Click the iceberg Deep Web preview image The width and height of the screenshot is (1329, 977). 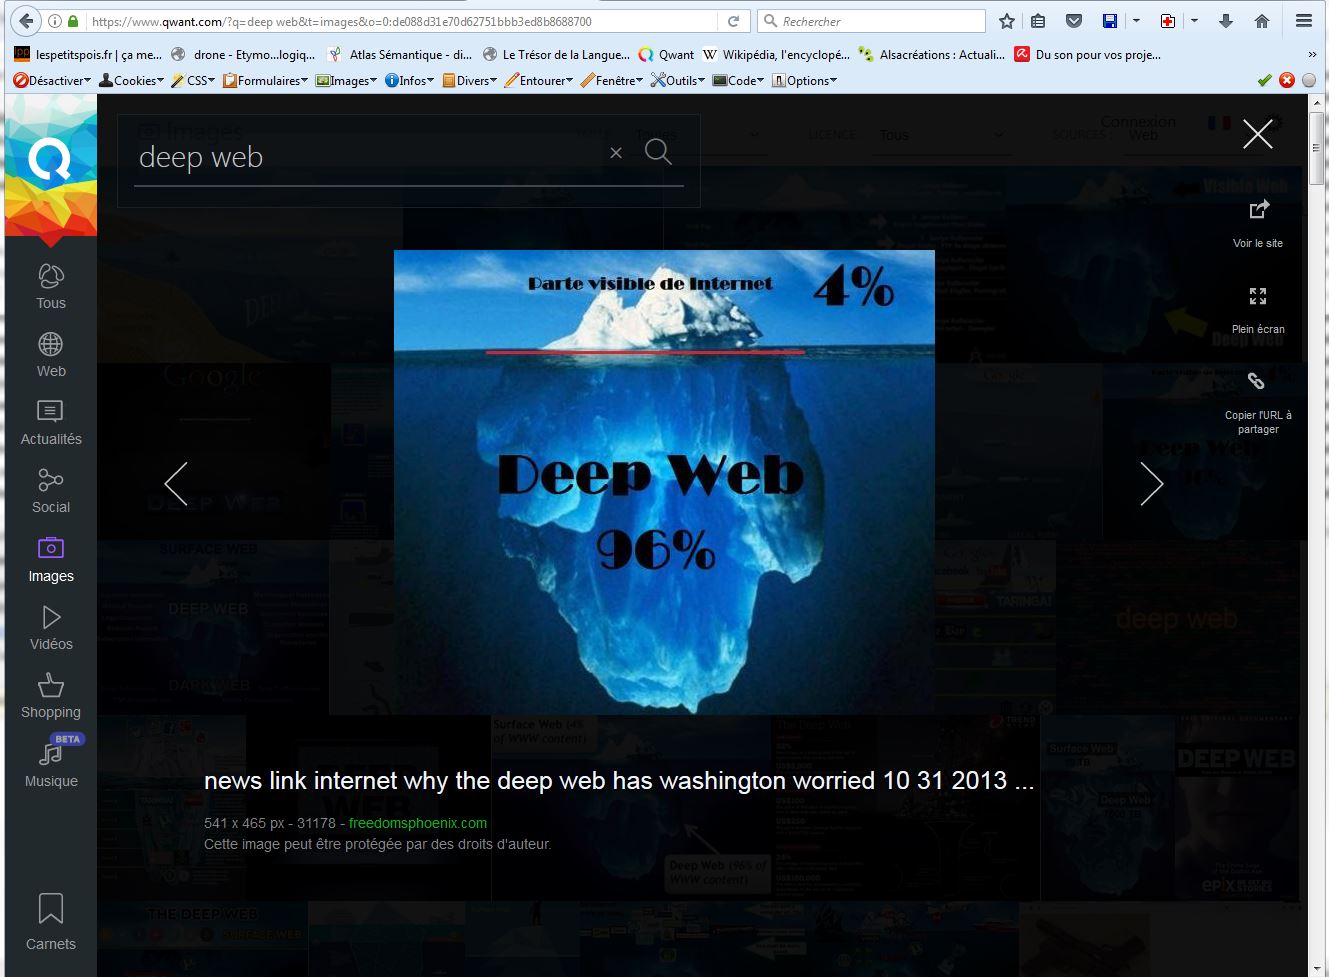(x=664, y=482)
